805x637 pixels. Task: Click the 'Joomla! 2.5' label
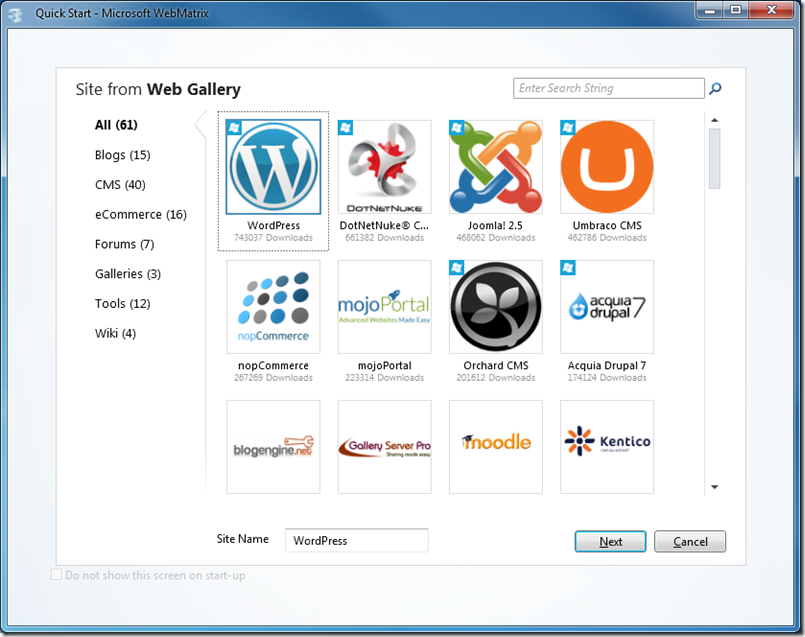[495, 225]
